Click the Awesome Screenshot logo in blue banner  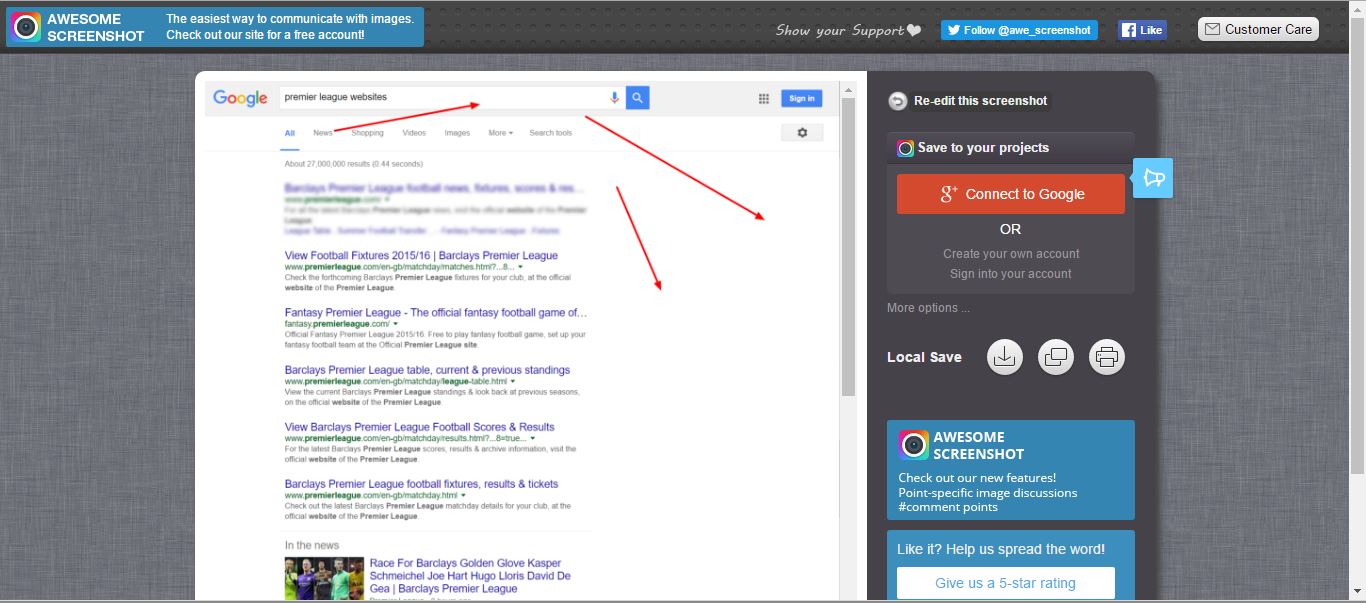click(914, 445)
